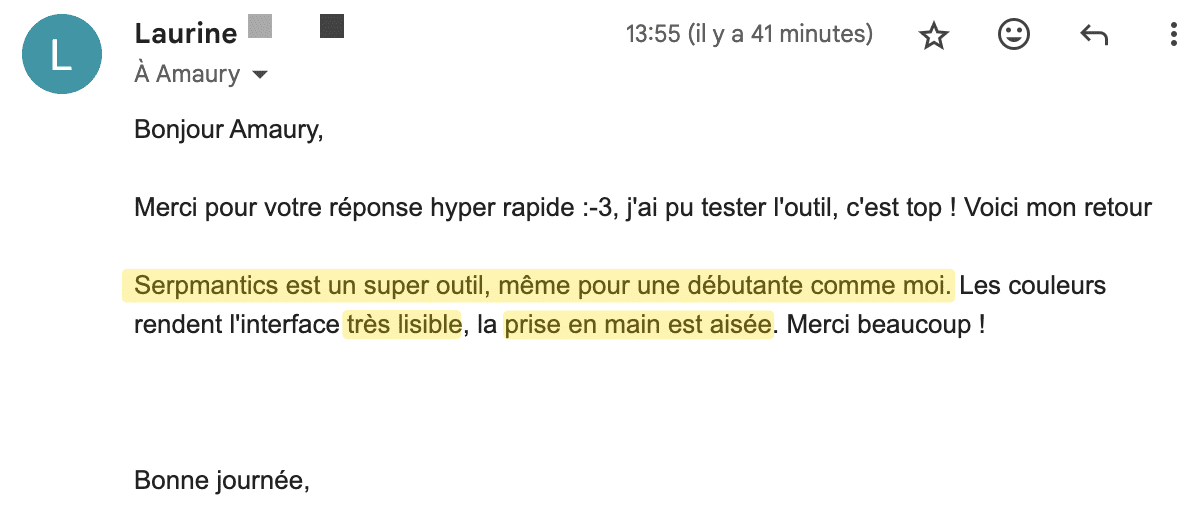Click the "Bonne journée," closing line
This screenshot has width=1200, height=522.
pos(222,481)
